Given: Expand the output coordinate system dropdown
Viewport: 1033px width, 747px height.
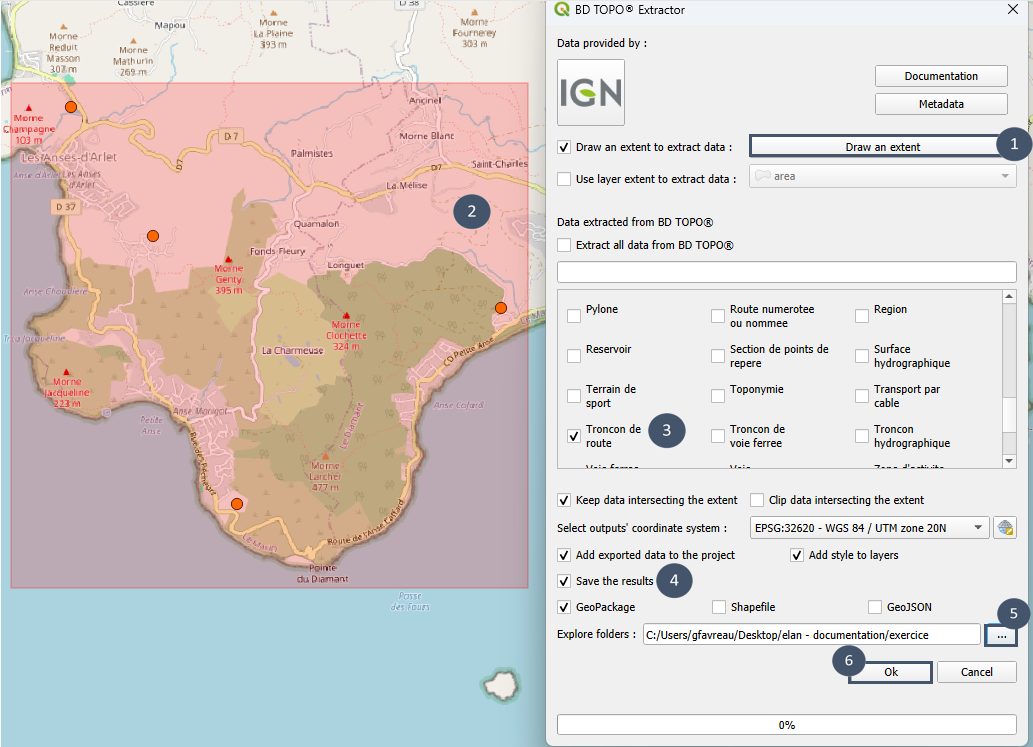Looking at the screenshot, I should click(978, 528).
